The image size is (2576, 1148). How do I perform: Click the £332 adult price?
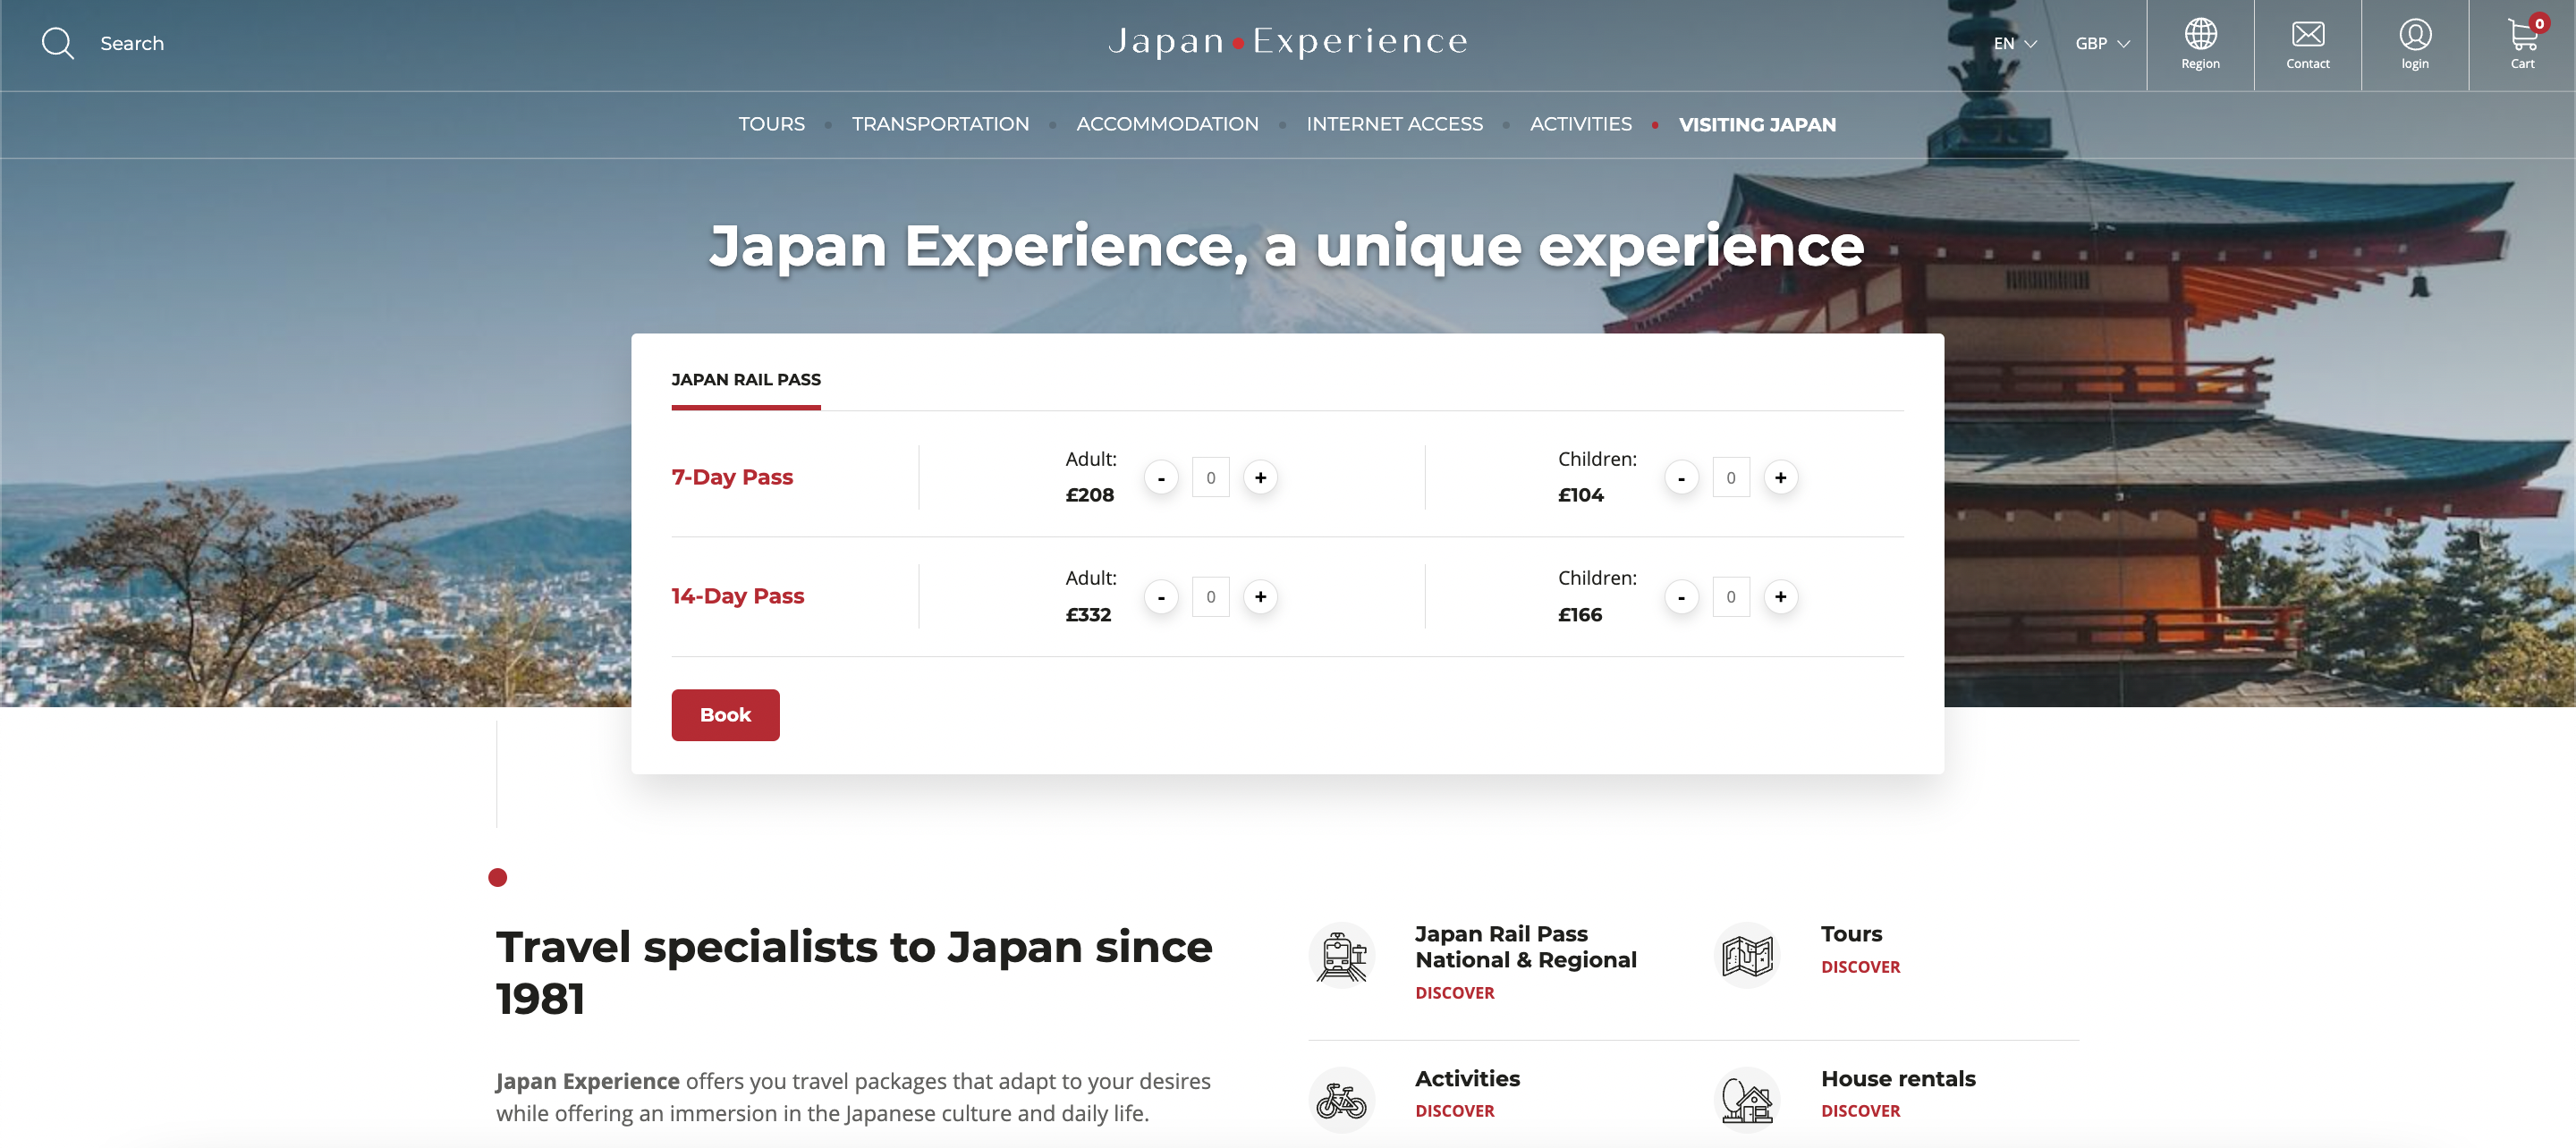[1088, 615]
